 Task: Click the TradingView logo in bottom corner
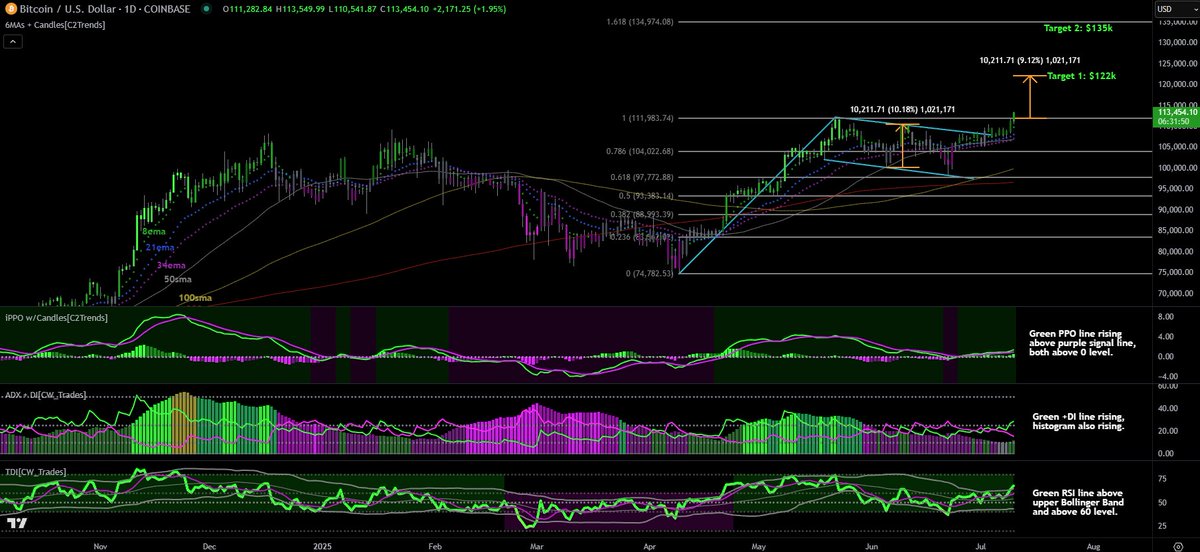coord(17,523)
